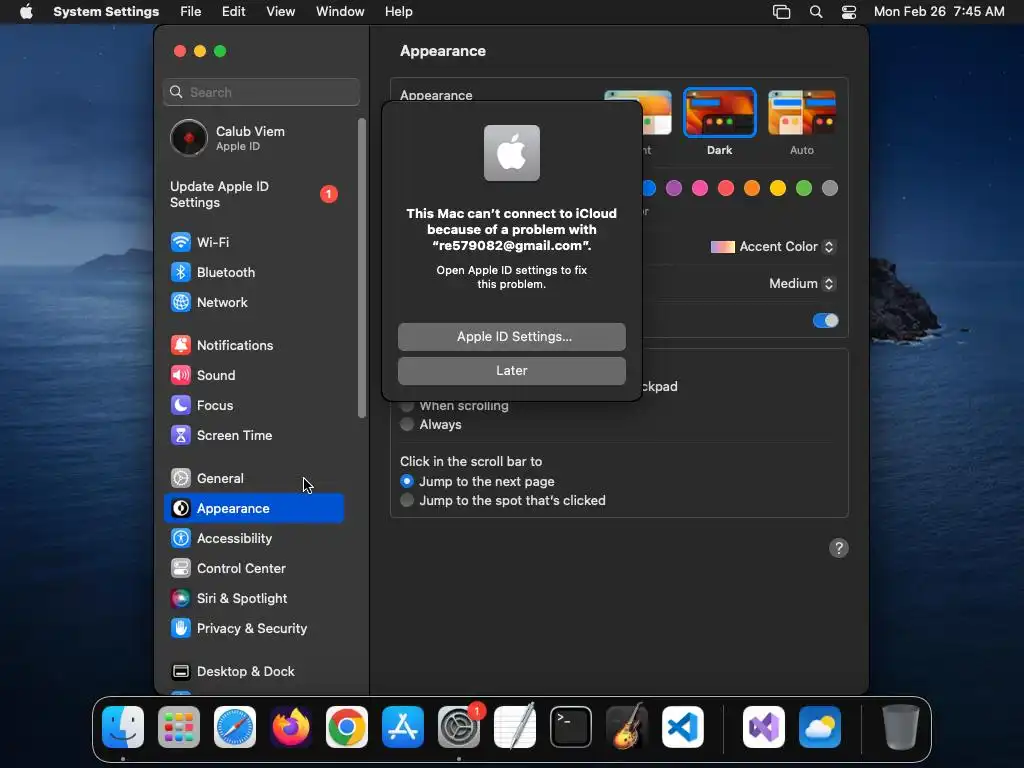Screen dimensions: 1024x768
Task: Click the Apple ID Settings... button
Action: point(512,337)
